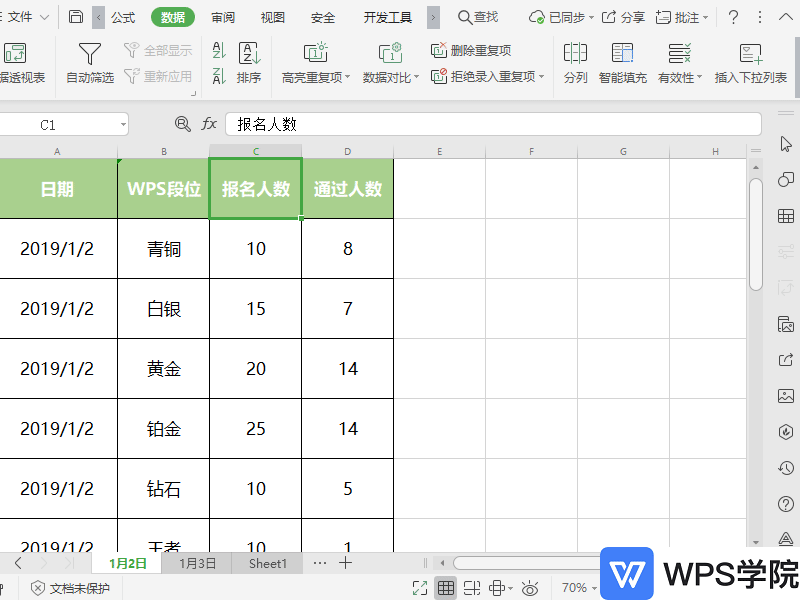The height and width of the screenshot is (600, 800).
Task: Click the Text to Columns (分列) icon
Action: click(575, 54)
